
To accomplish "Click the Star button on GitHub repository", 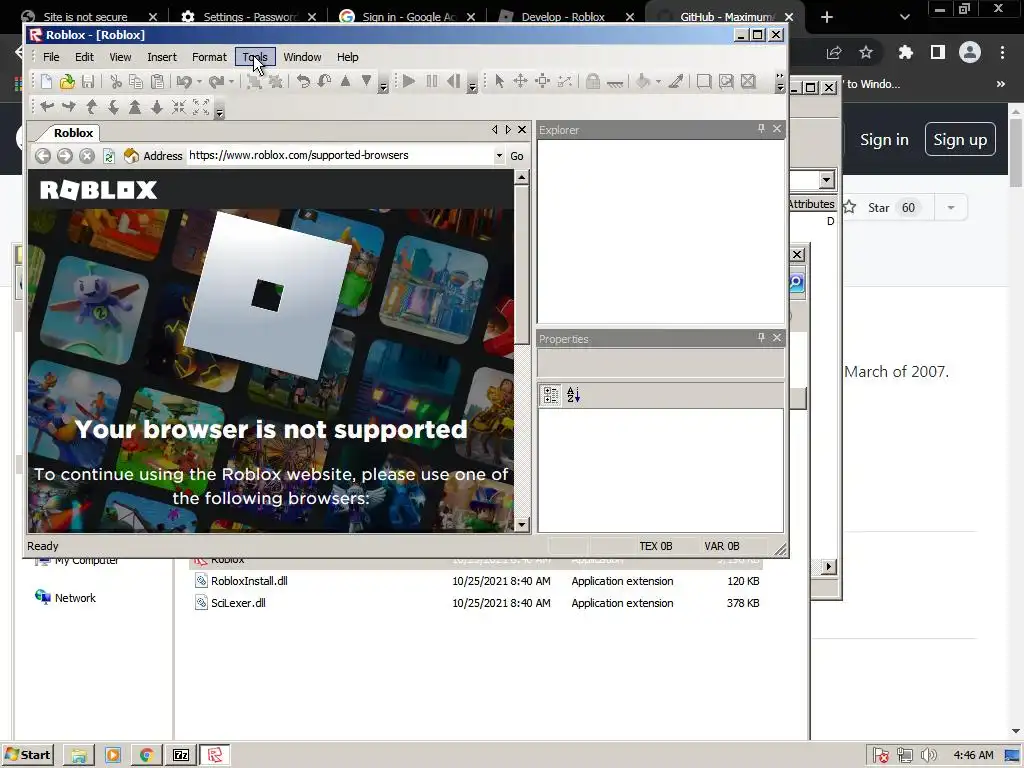I will 887,208.
